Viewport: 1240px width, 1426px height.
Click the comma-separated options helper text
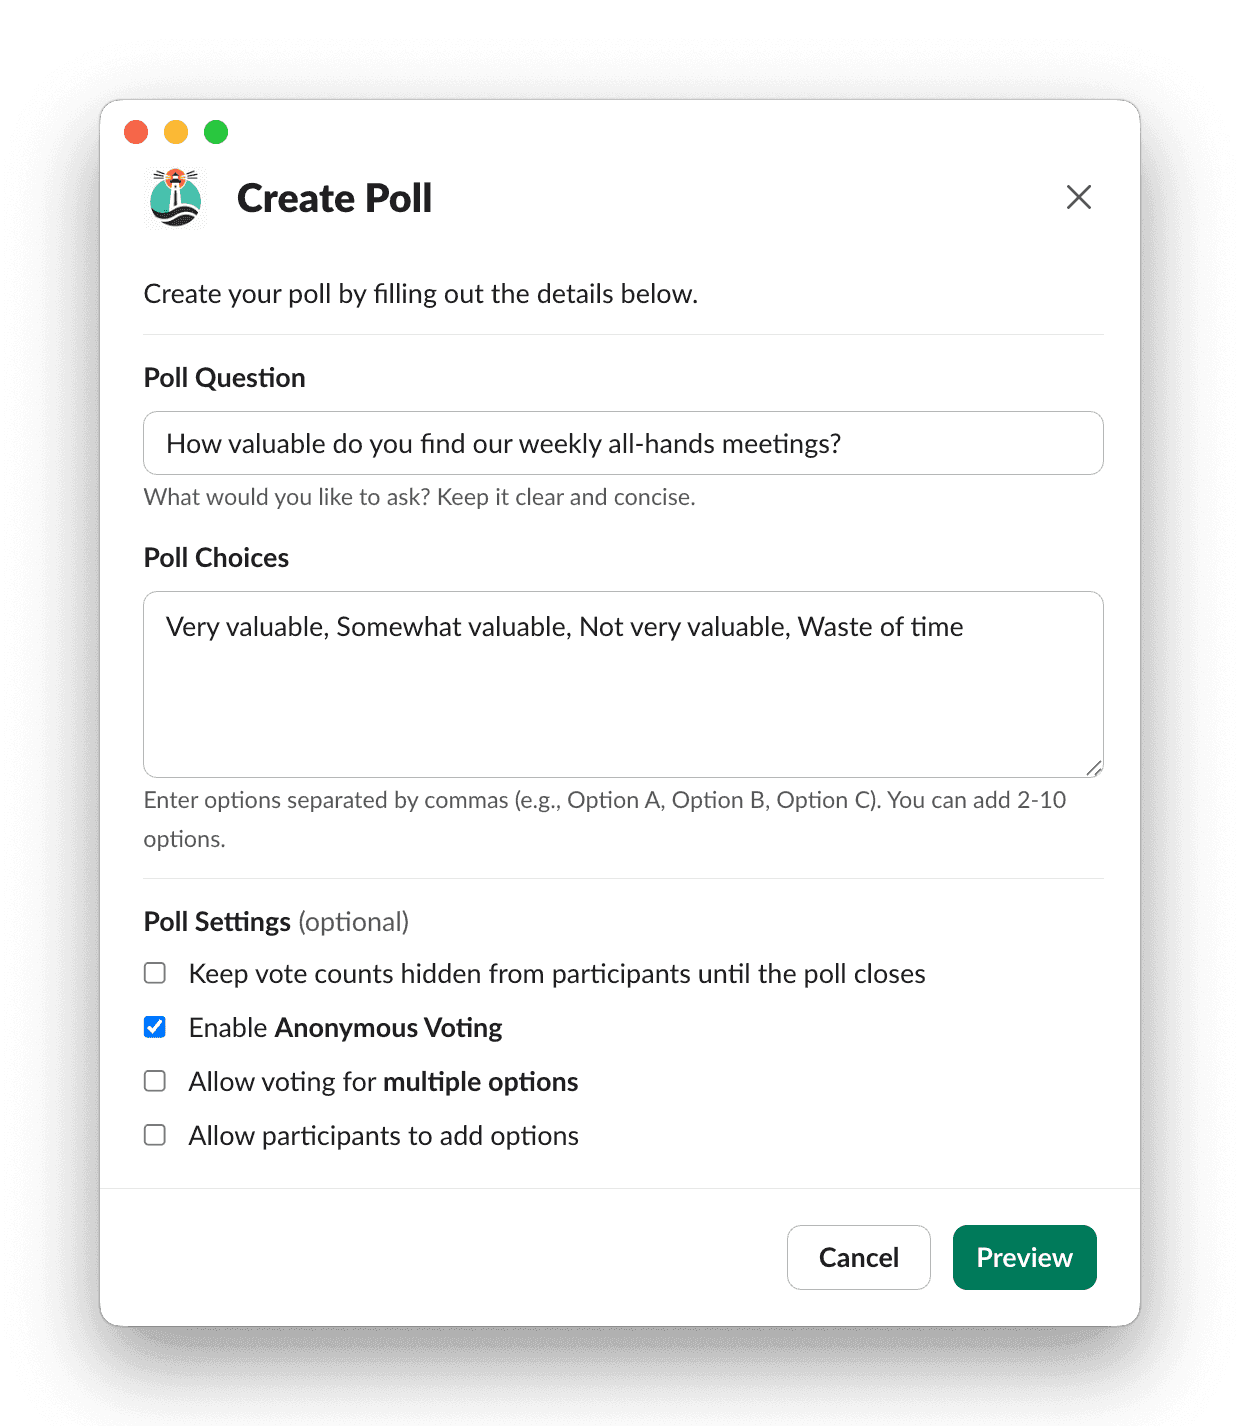[x=604, y=800]
